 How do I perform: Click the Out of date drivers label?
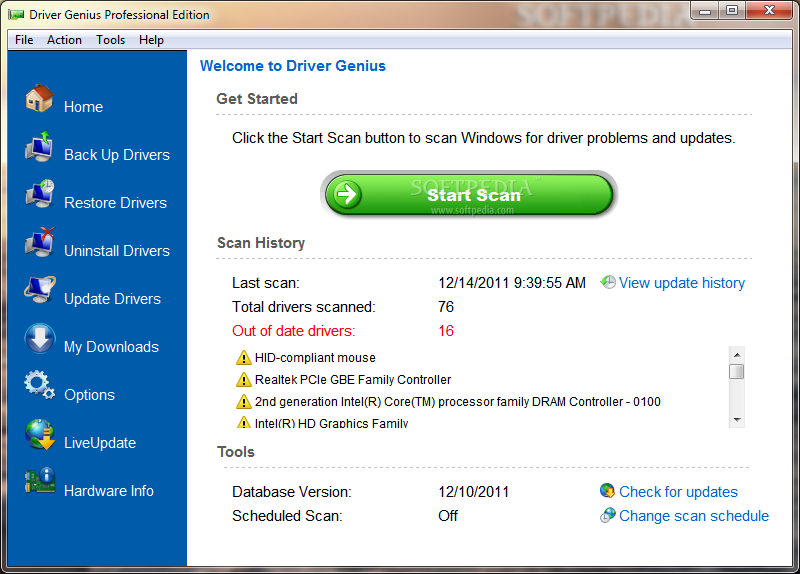coord(293,331)
